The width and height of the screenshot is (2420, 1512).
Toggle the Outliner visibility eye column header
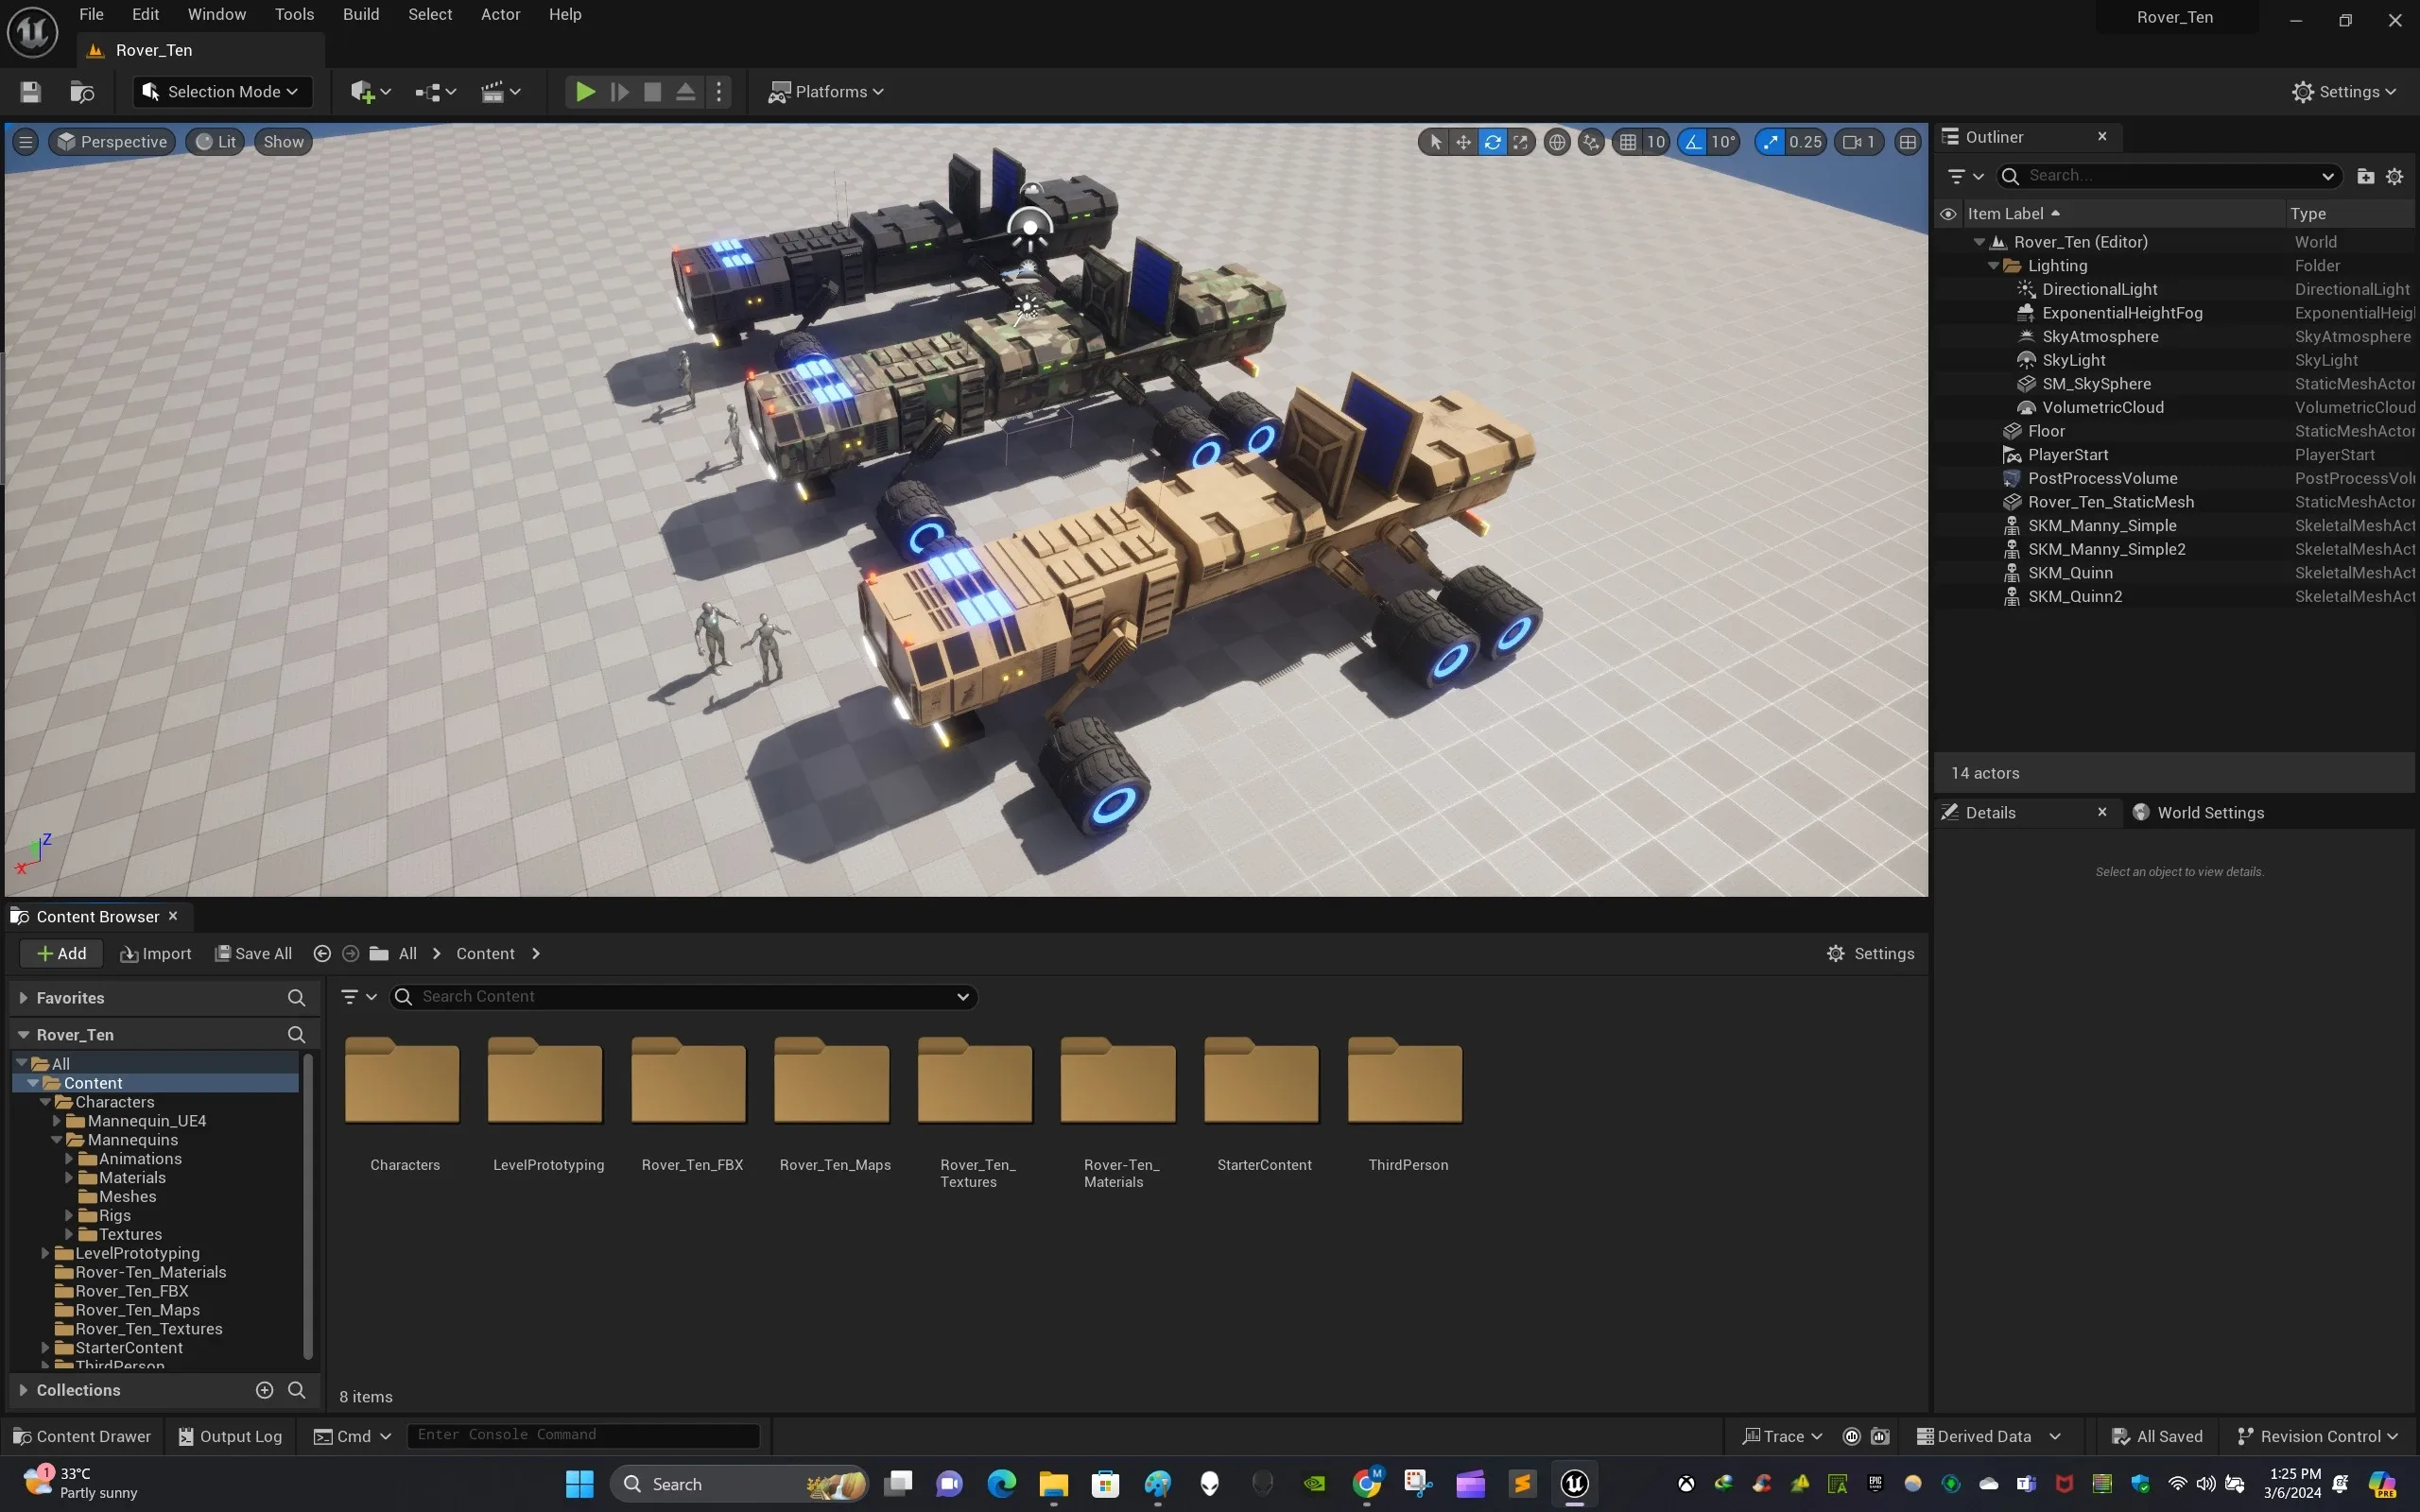coord(1948,214)
